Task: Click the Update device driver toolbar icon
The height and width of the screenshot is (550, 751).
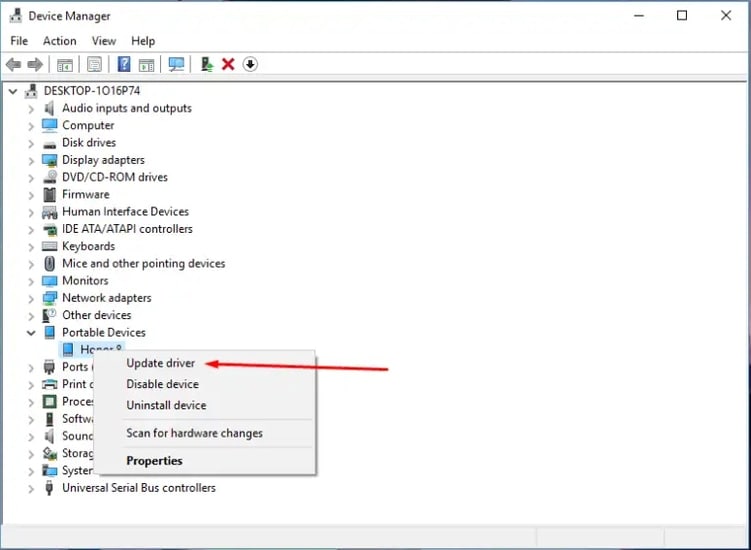Action: [206, 64]
